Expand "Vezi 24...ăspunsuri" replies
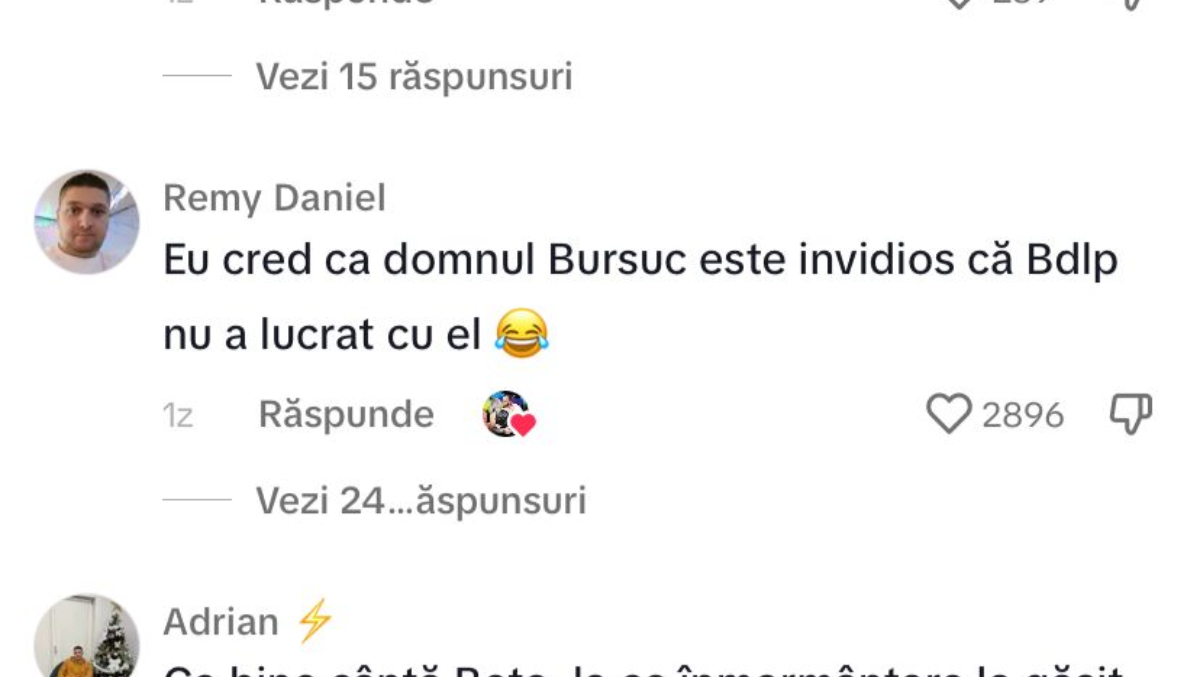The width and height of the screenshot is (1200, 677). coord(421,500)
